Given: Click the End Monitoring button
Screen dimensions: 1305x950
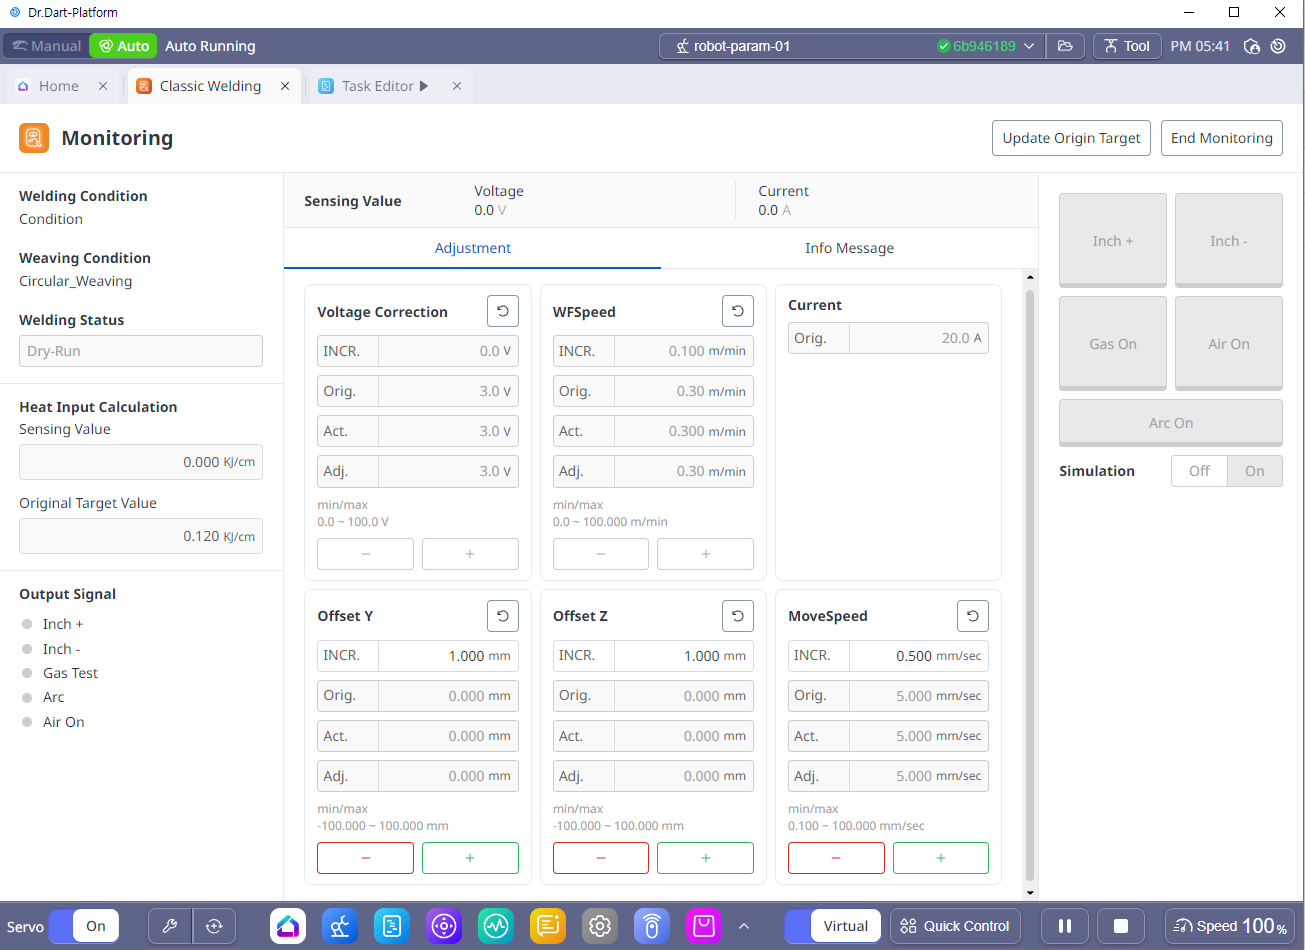Looking at the screenshot, I should coord(1221,138).
